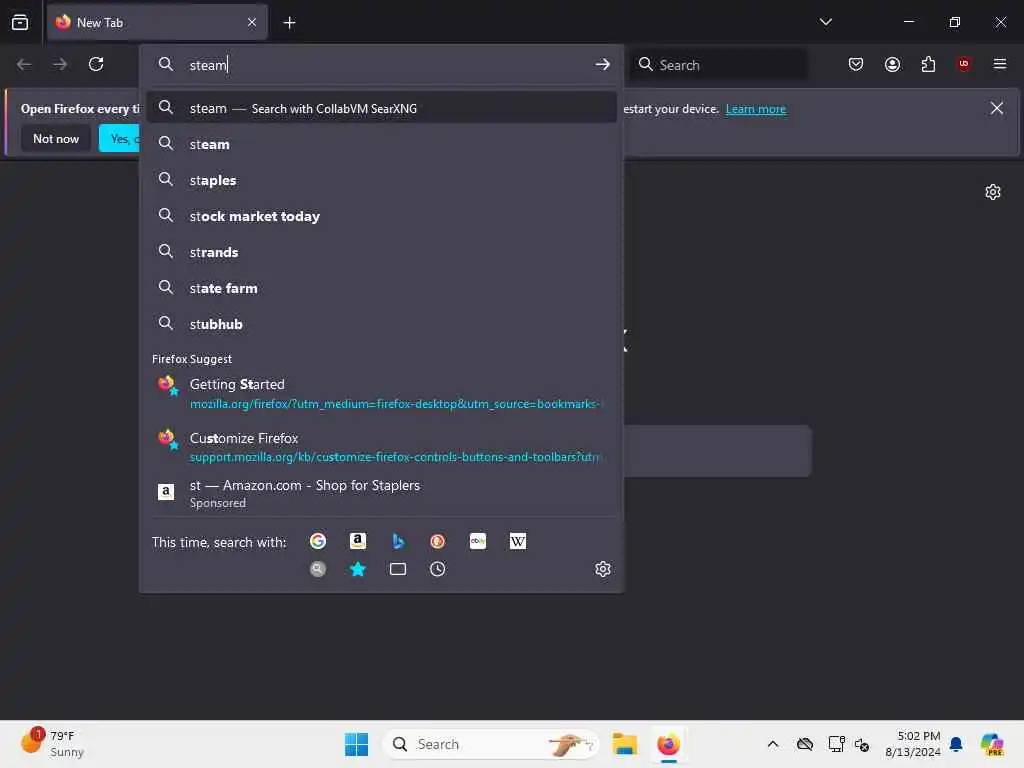Search bookmarks using the star icon

[x=358, y=569]
